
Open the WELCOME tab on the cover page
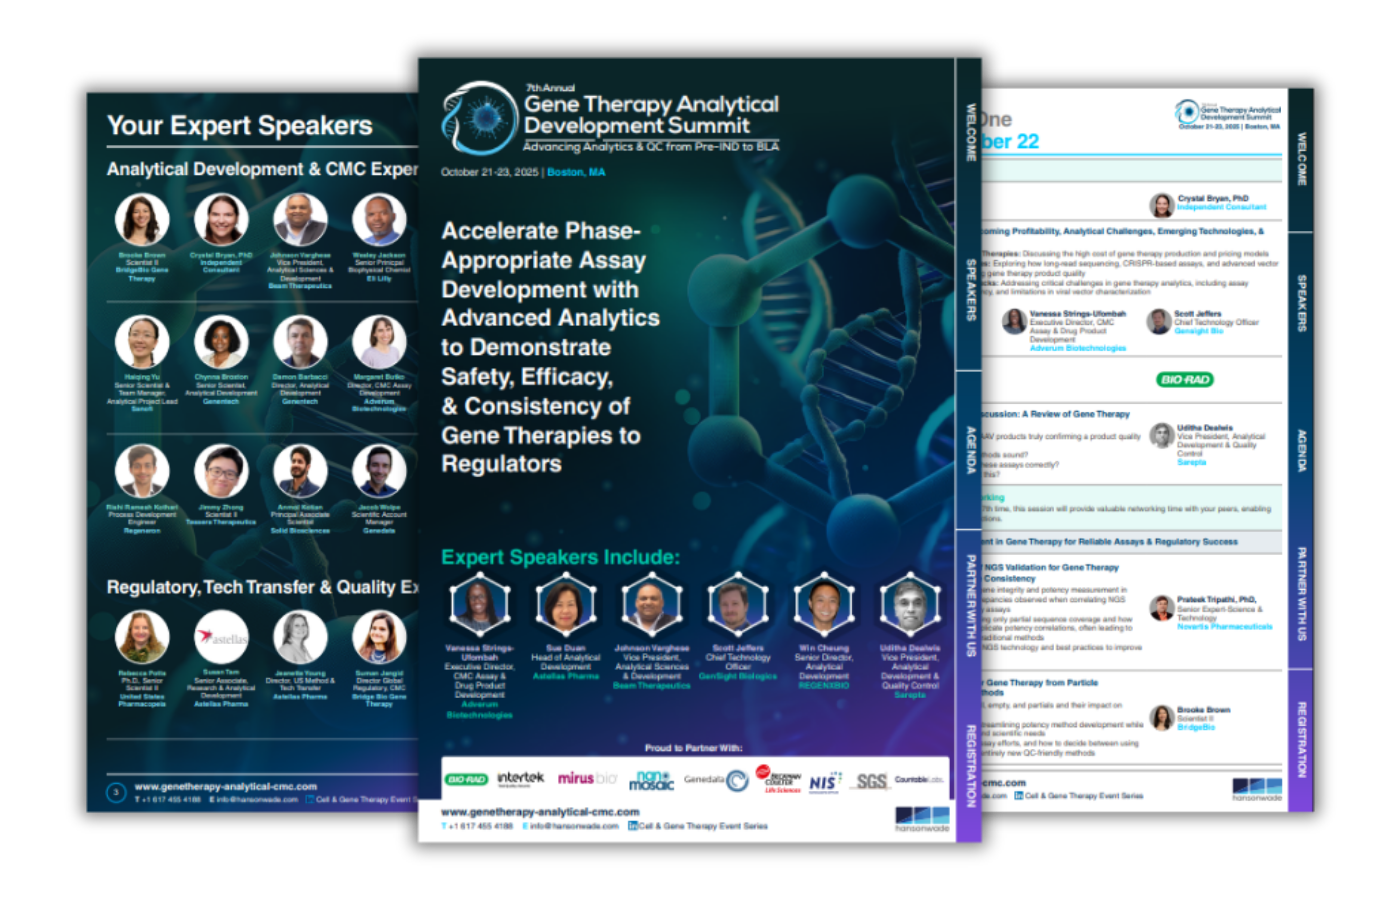970,132
